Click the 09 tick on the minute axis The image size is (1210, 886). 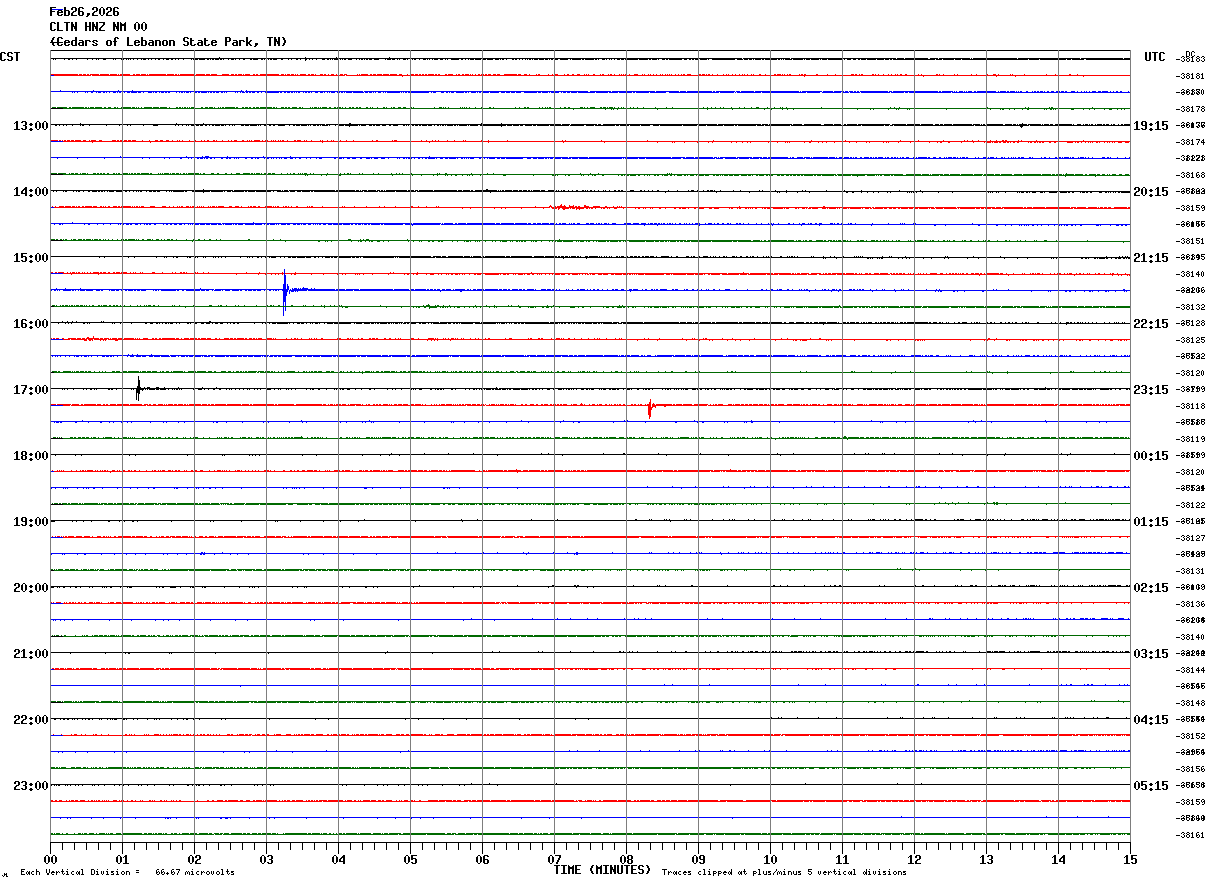point(698,859)
